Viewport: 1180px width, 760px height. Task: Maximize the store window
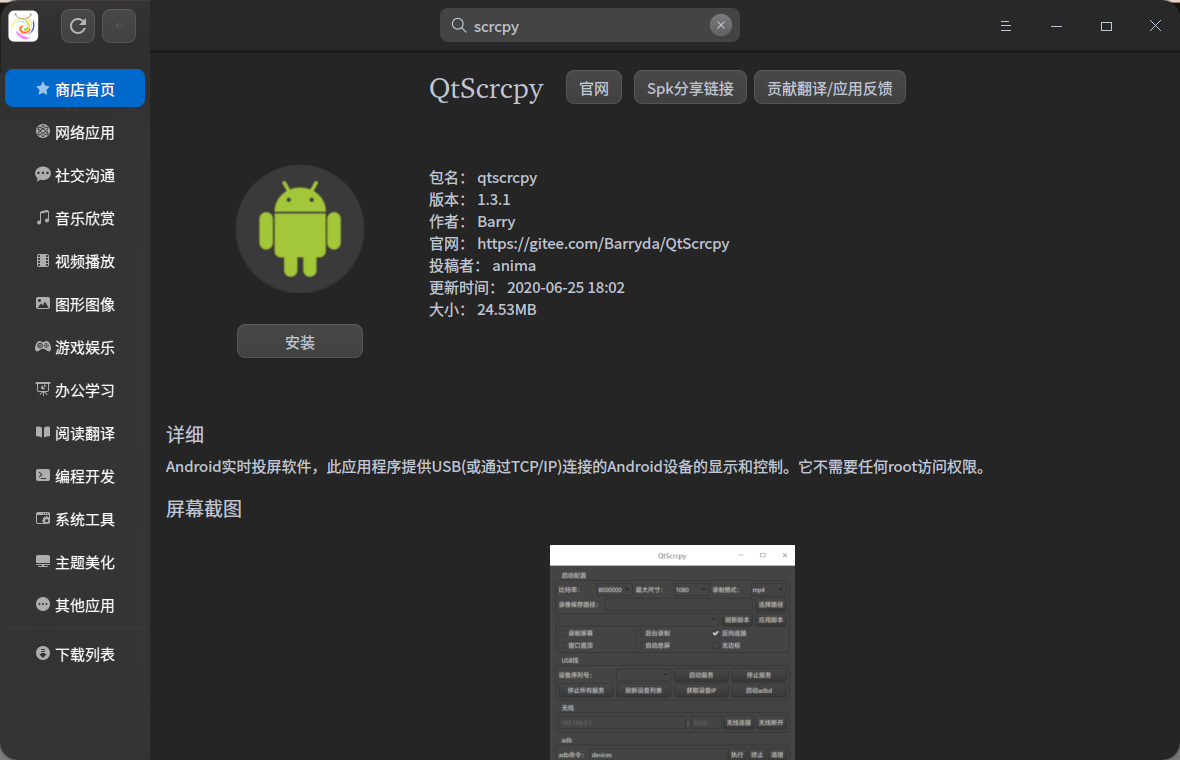pyautogui.click(x=1106, y=26)
